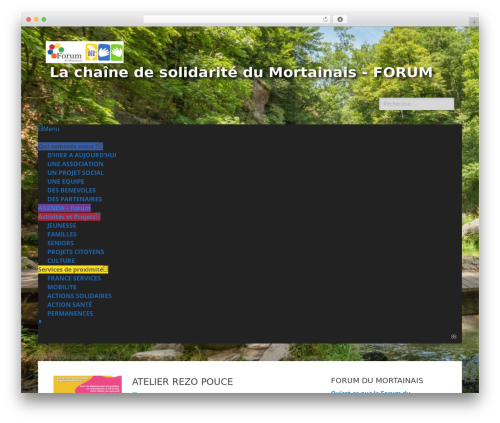Visit the SENIORS section
The width and height of the screenshot is (500, 423).
click(x=61, y=243)
